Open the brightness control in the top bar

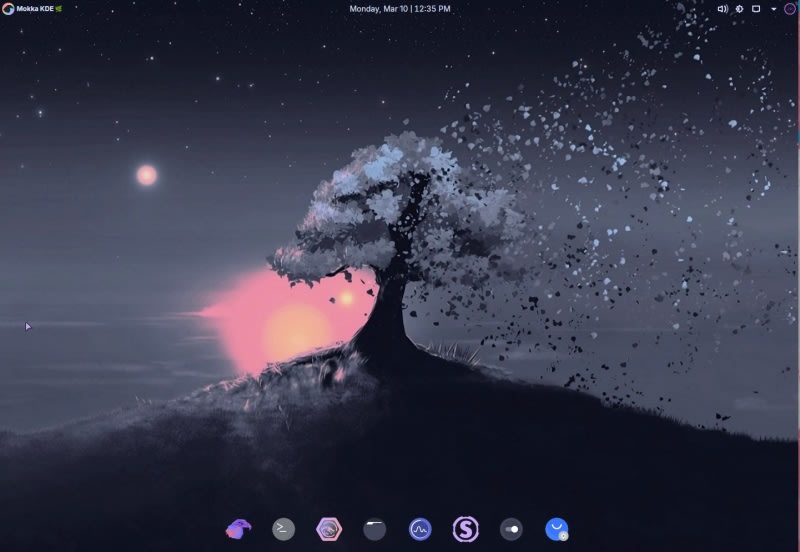[x=740, y=8]
